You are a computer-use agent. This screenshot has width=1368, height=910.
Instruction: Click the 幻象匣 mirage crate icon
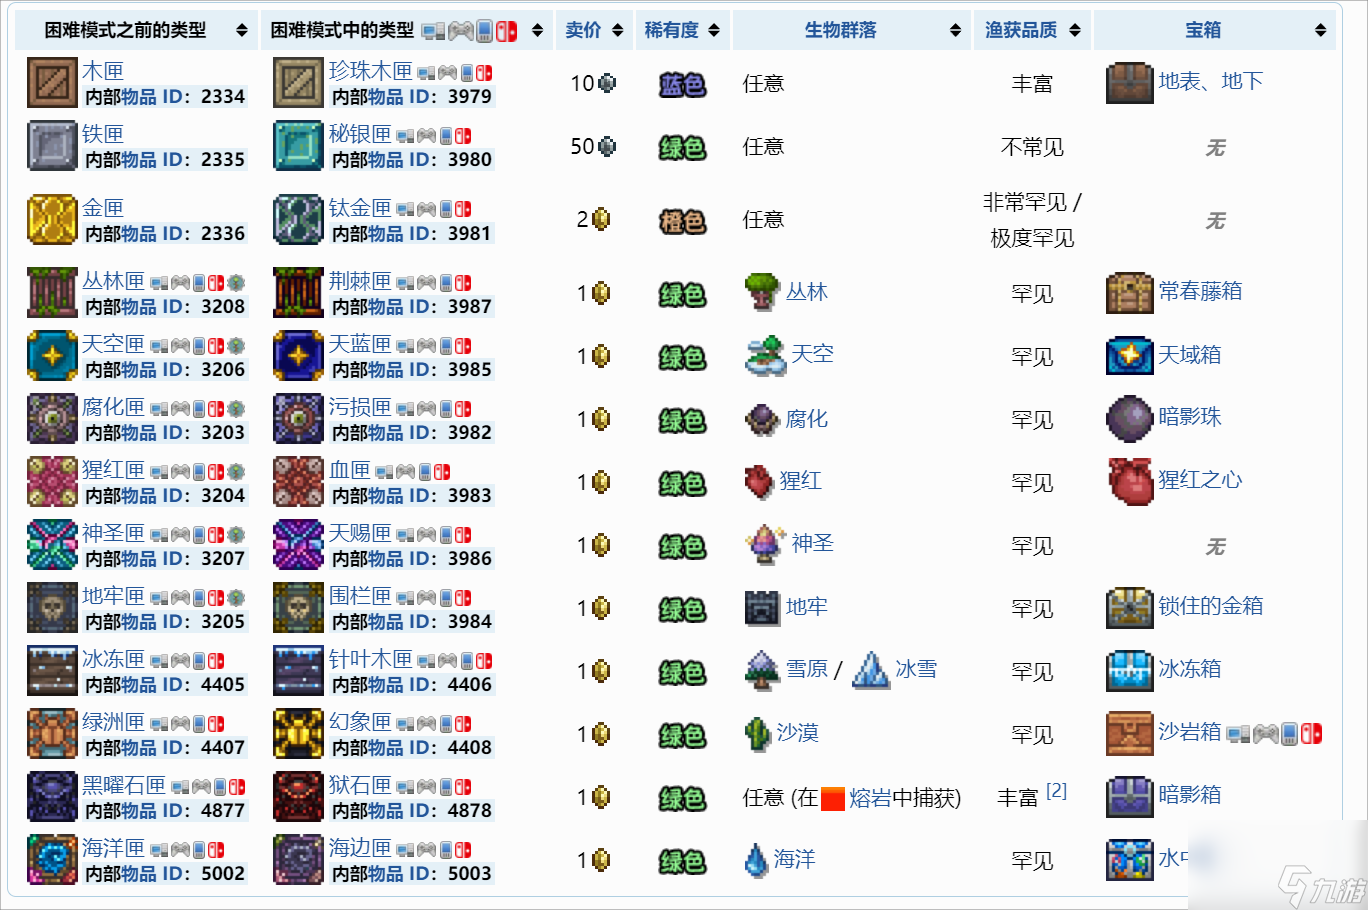pyautogui.click(x=298, y=734)
